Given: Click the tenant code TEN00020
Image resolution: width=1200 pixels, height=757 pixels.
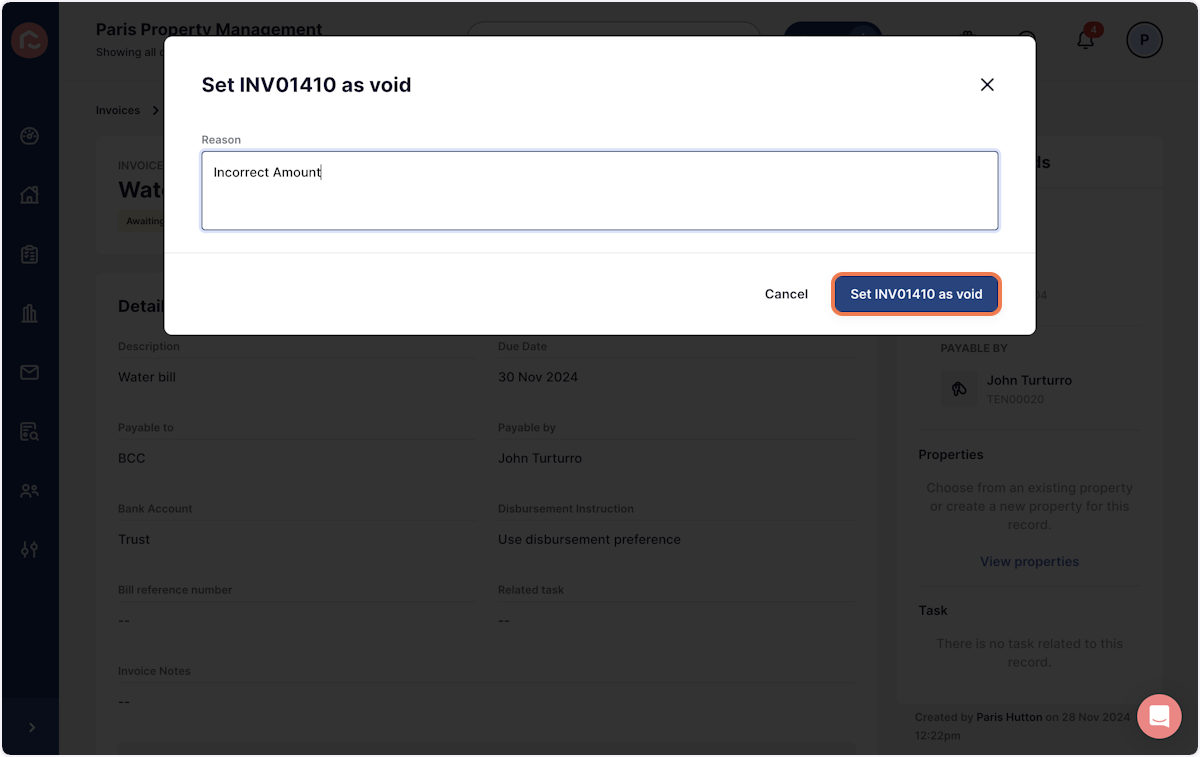Looking at the screenshot, I should pyautogui.click(x=1015, y=399).
